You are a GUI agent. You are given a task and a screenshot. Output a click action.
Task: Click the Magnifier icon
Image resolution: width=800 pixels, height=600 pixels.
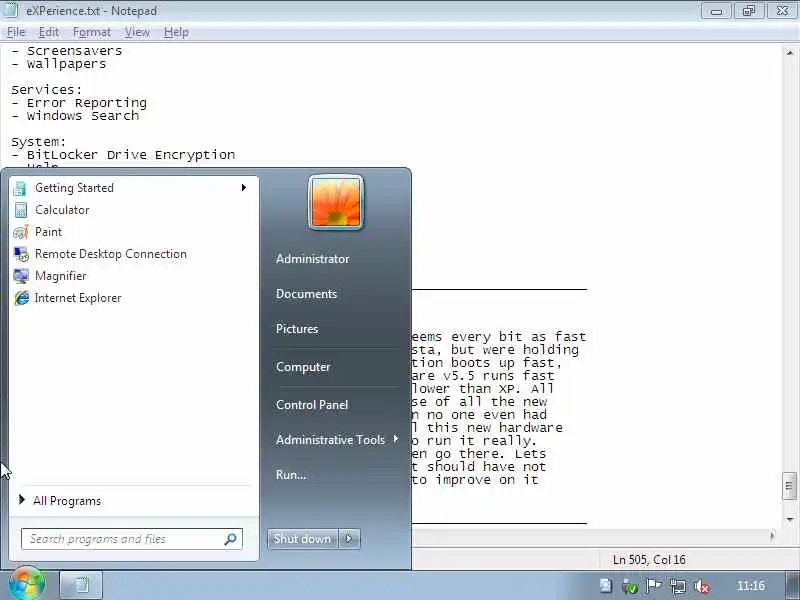21,276
